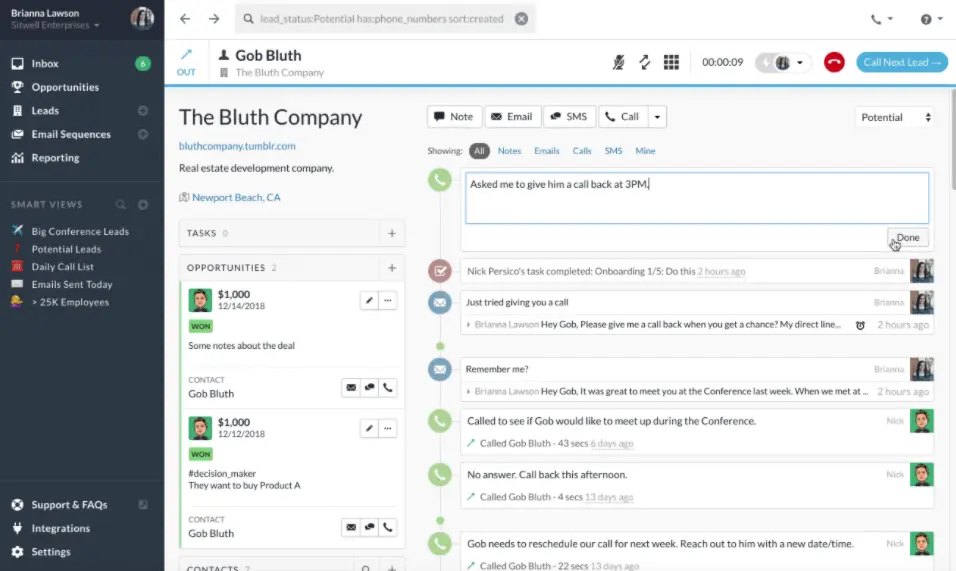The image size is (956, 571).
Task: Show All activity filter
Action: (479, 151)
